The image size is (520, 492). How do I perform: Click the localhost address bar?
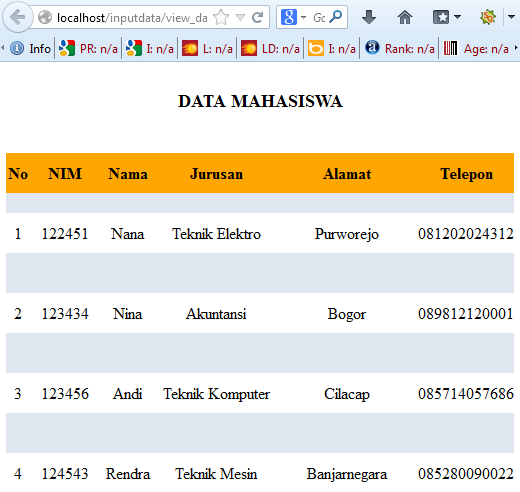click(132, 17)
